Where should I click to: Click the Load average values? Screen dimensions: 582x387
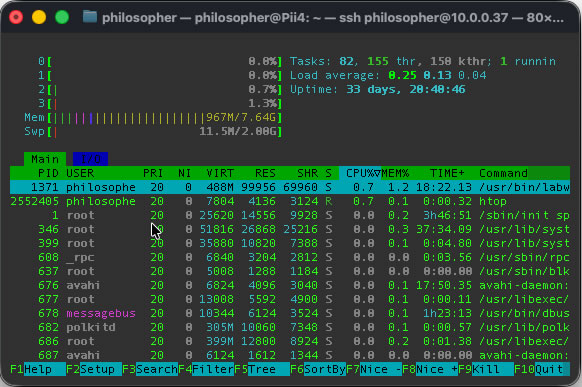point(437,75)
